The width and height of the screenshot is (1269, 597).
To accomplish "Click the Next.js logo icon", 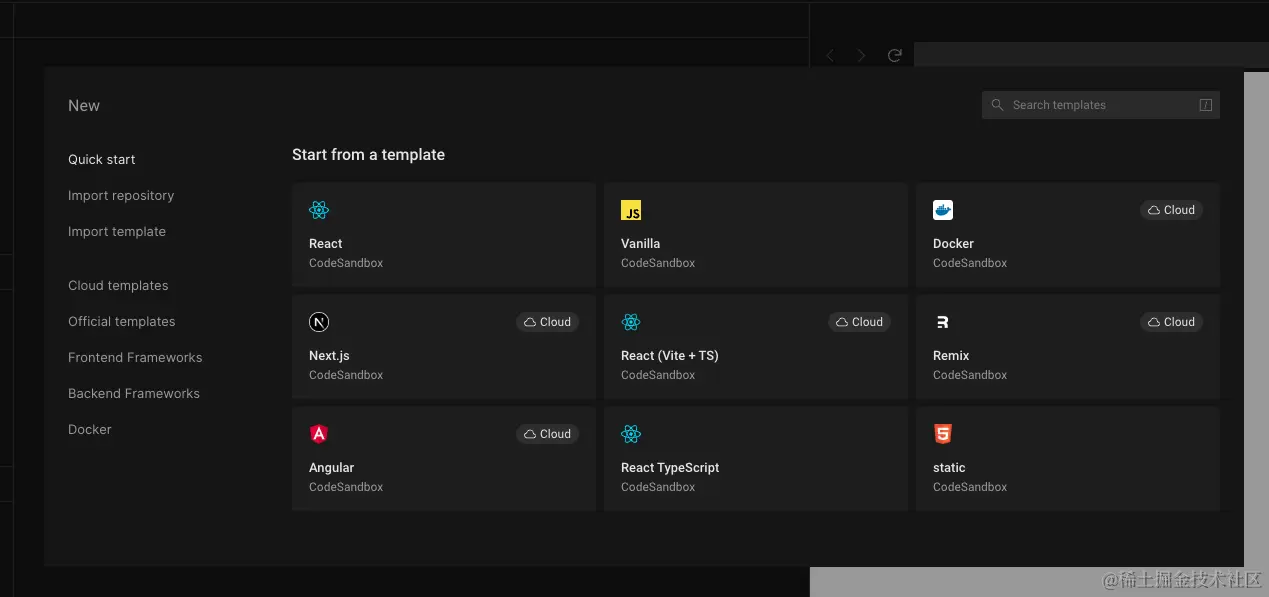I will point(319,322).
